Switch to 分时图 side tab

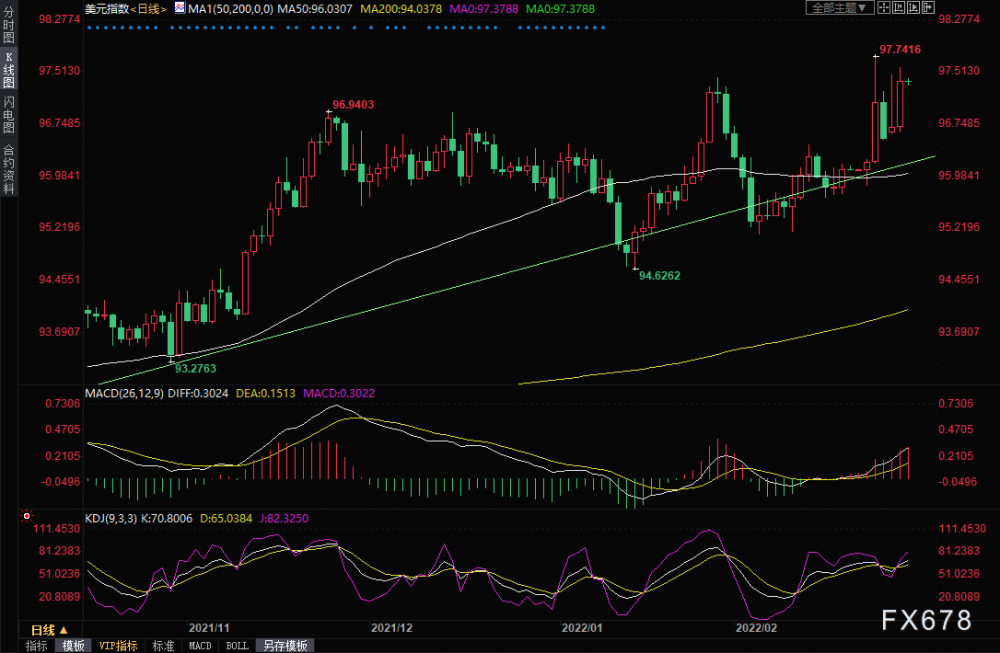pyautogui.click(x=8, y=24)
